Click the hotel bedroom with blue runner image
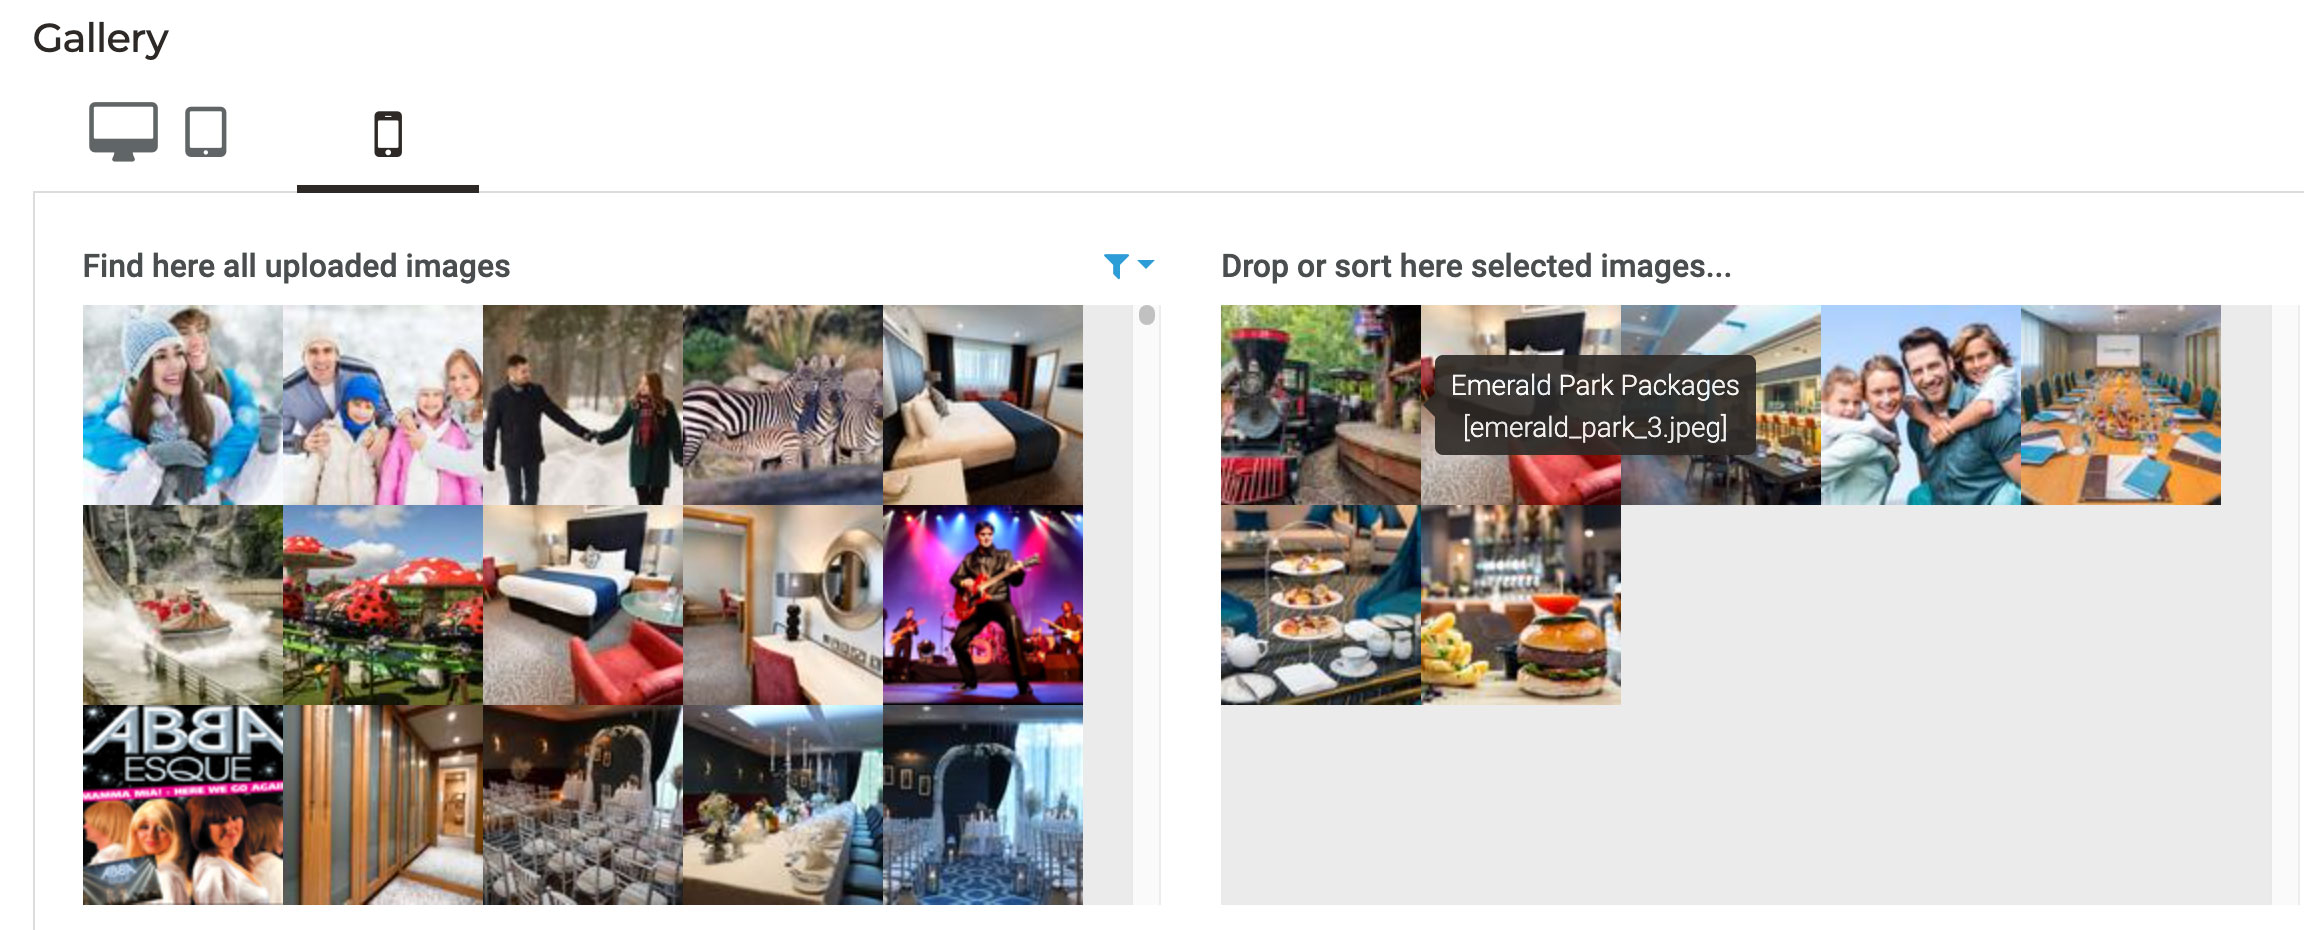This screenshot has height=930, width=2304. pyautogui.click(x=583, y=605)
